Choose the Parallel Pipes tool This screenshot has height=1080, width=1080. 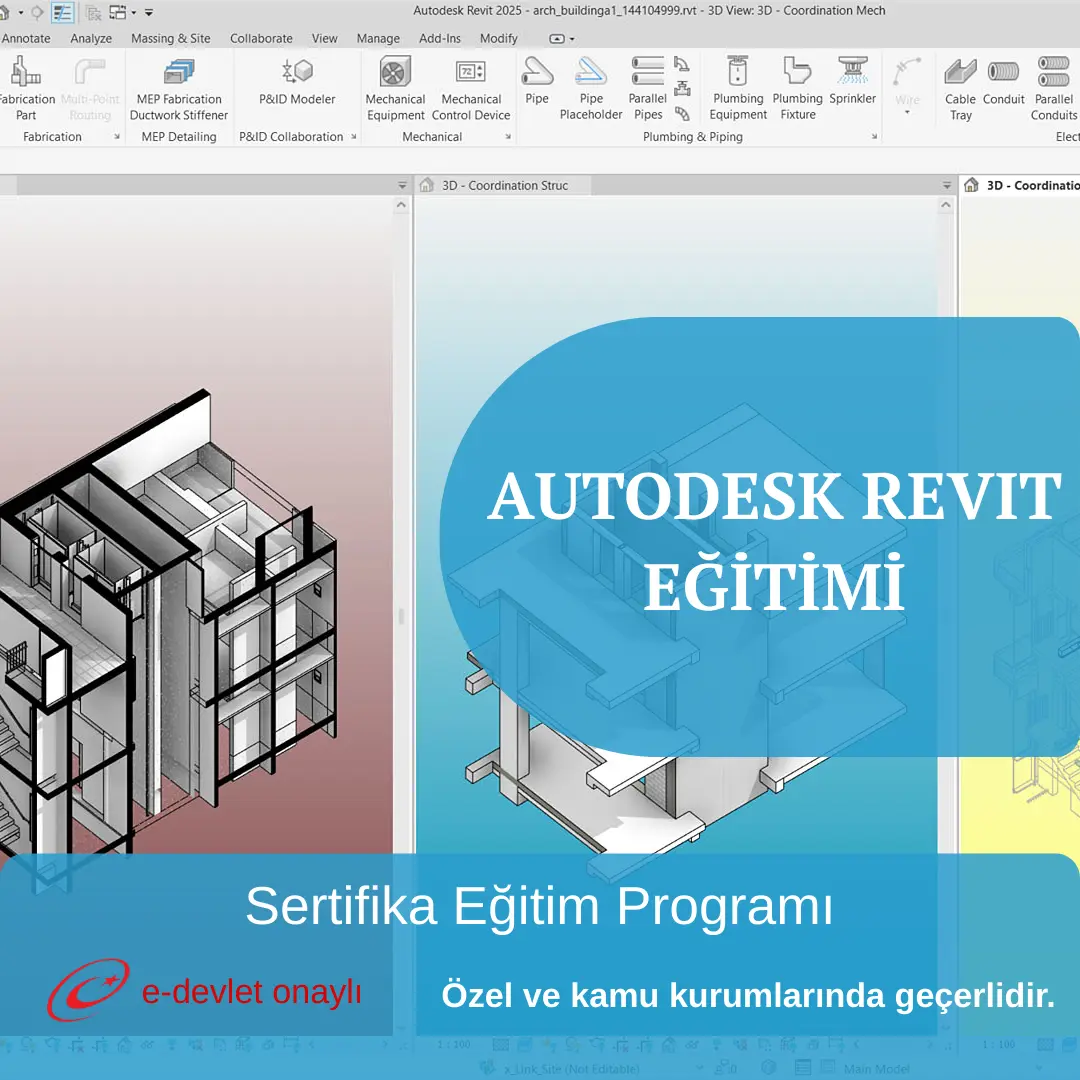pos(647,89)
